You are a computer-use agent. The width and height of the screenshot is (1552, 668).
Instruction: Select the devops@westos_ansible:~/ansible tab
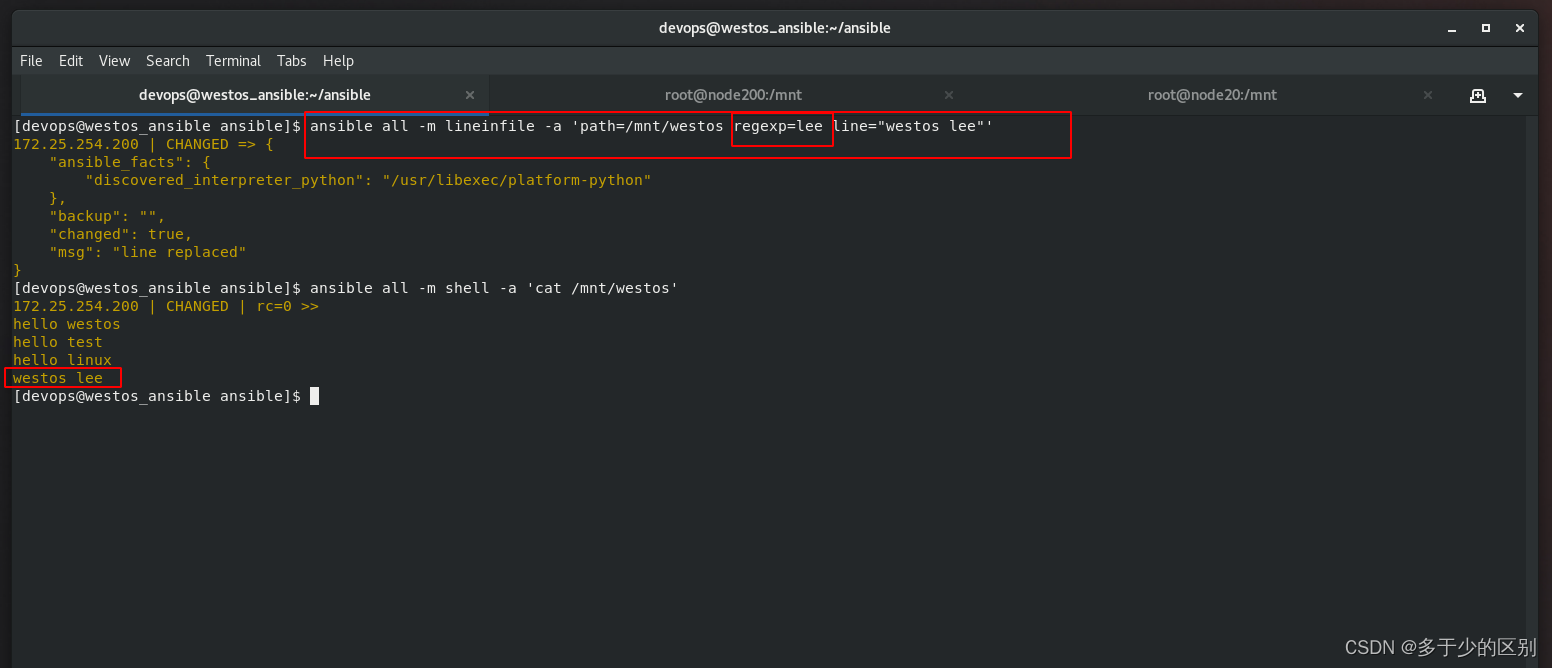pos(254,95)
